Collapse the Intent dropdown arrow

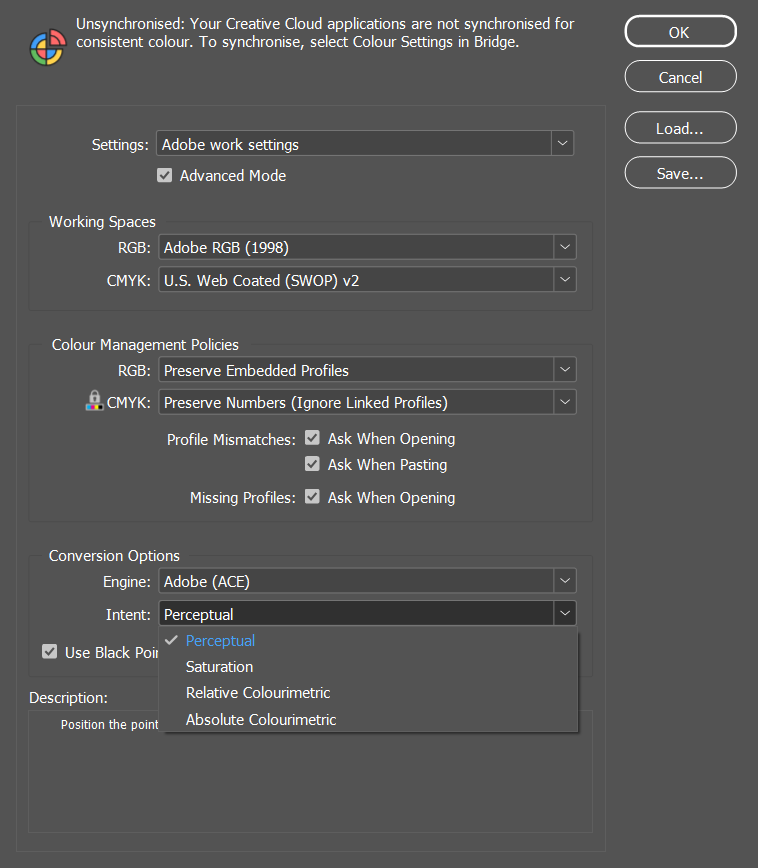point(565,613)
